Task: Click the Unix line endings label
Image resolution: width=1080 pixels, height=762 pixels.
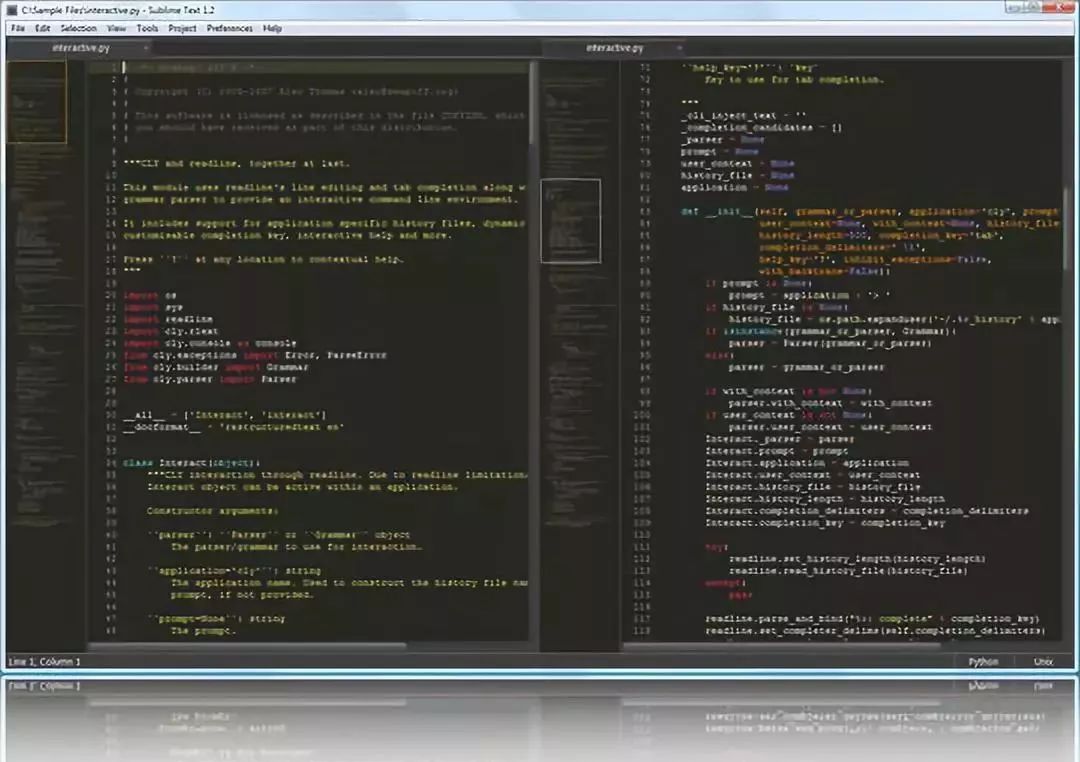Action: pos(1043,661)
